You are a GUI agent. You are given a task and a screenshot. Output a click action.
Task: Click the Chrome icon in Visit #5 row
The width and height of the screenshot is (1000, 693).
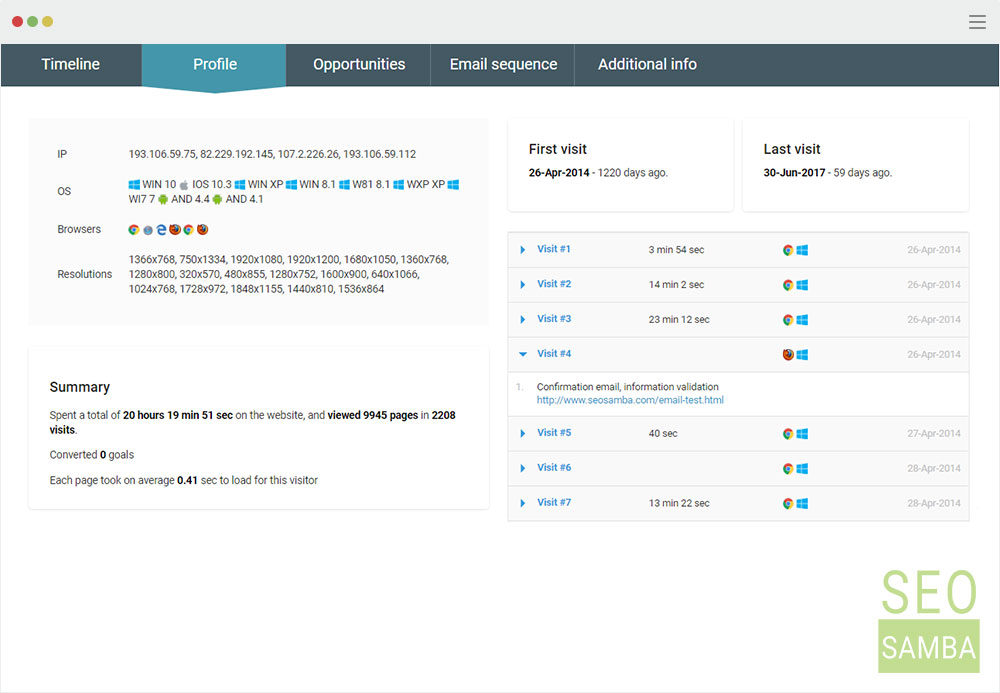click(x=788, y=434)
